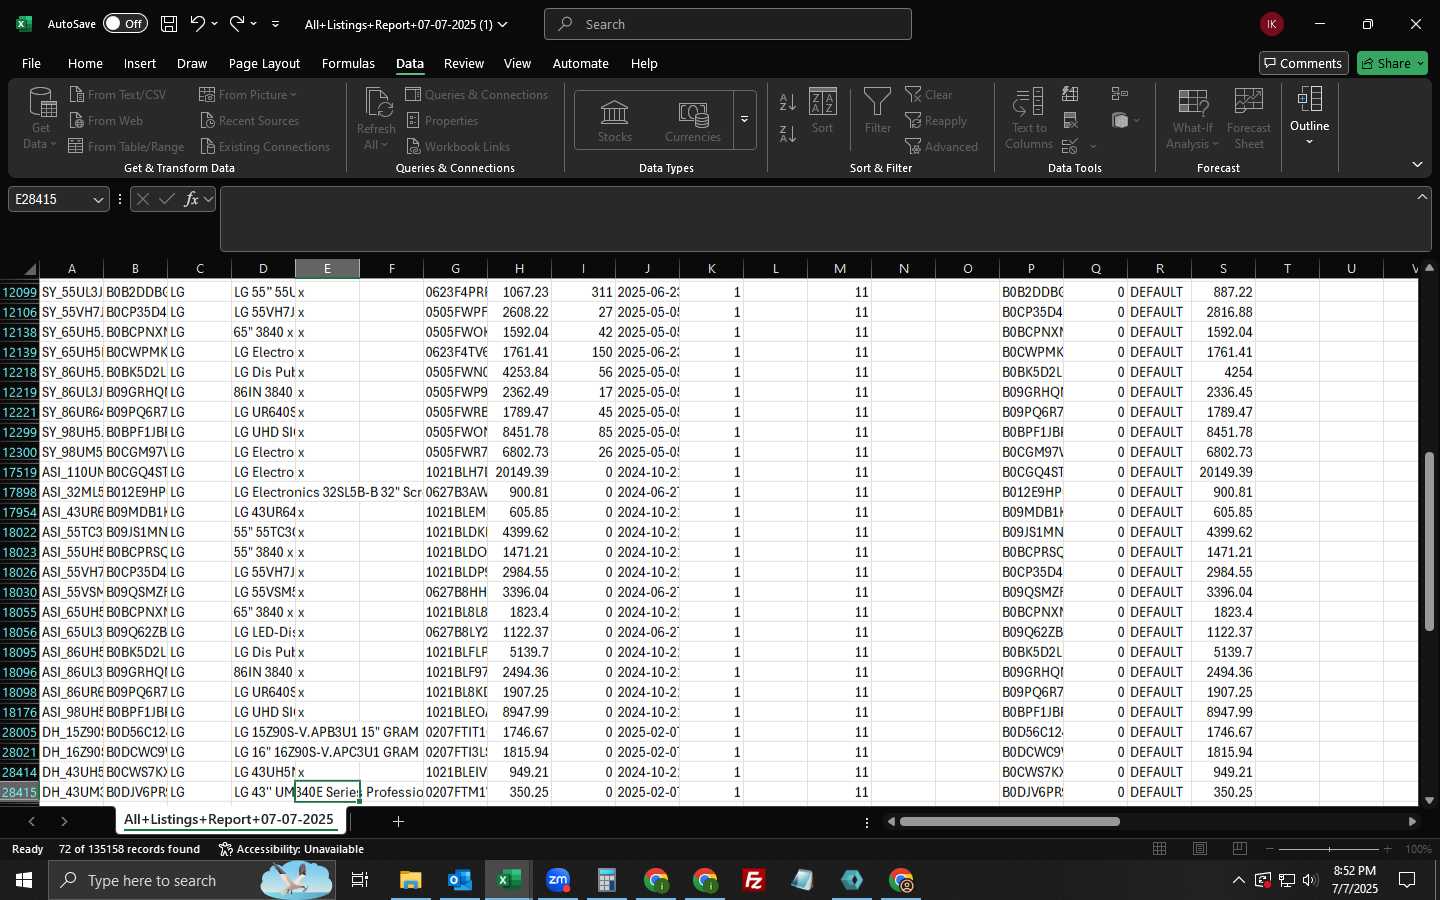
Task: Click the vertical scrollbar thumb
Action: 1429,541
